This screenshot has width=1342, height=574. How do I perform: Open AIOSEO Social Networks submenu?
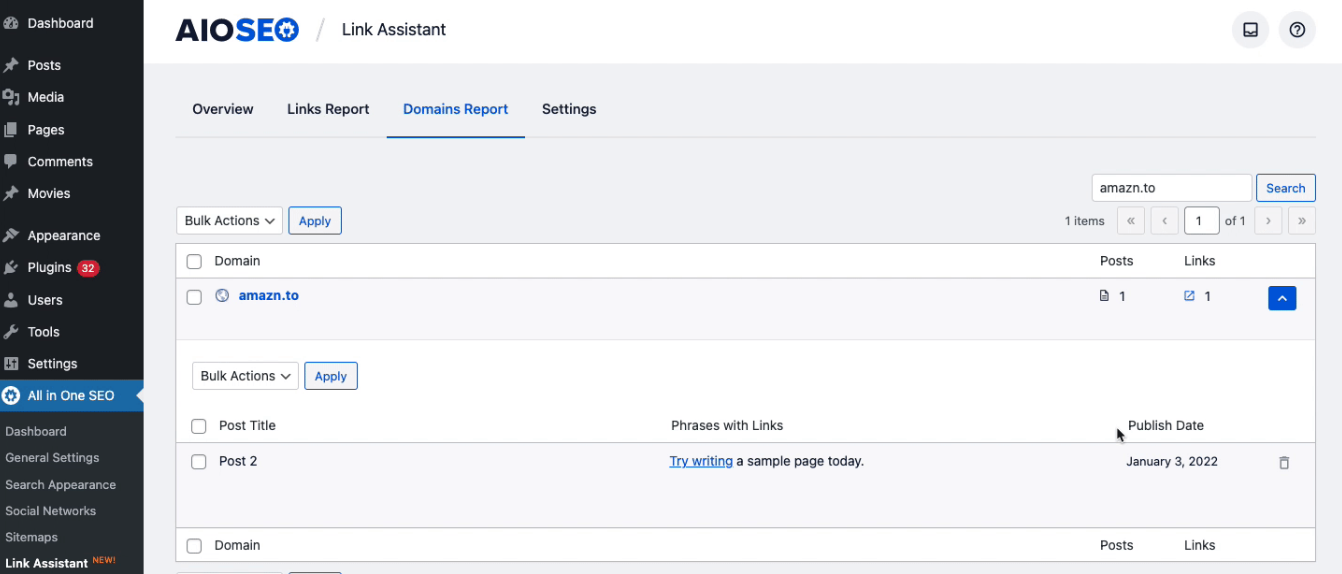50,511
